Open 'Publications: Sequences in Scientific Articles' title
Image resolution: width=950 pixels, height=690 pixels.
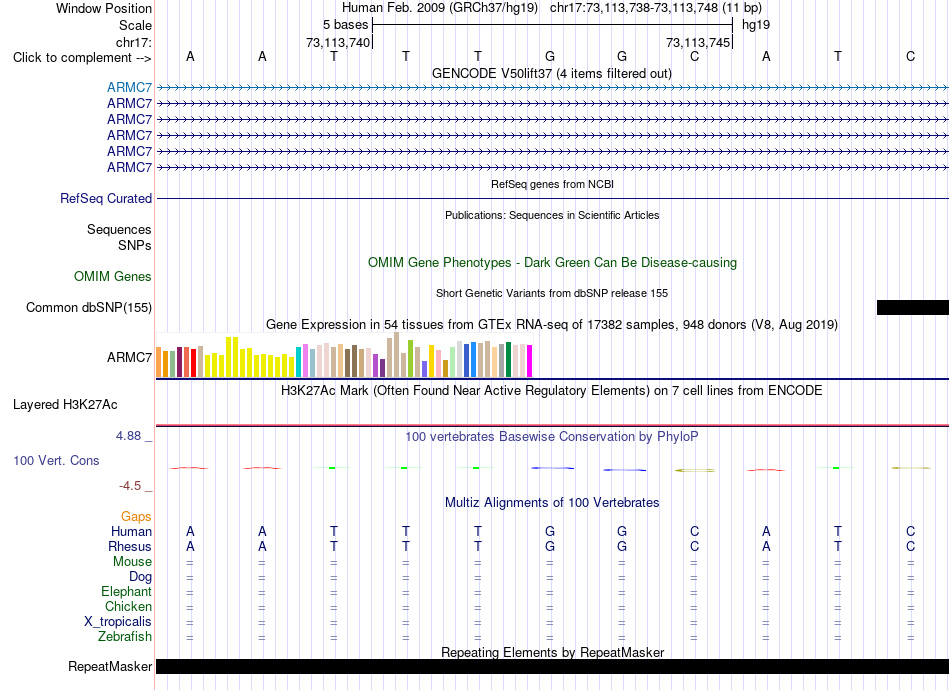[552, 215]
